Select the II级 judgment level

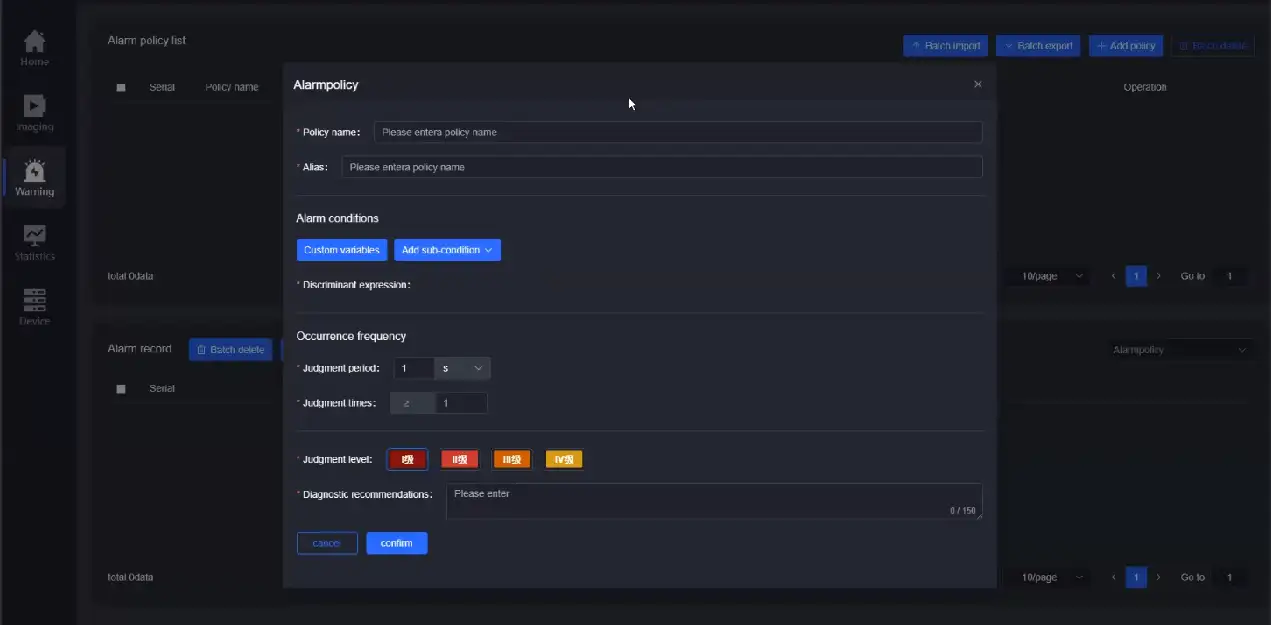(459, 458)
